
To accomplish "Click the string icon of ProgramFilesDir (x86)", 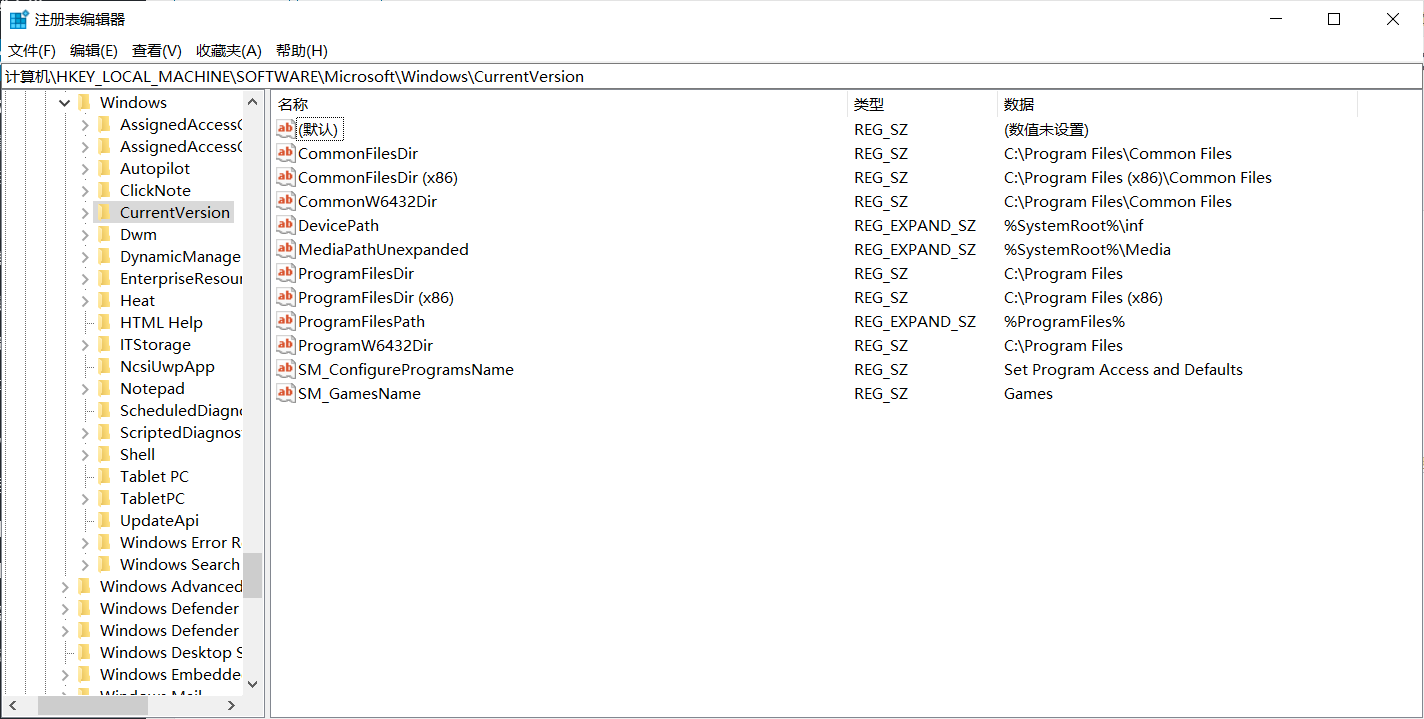I will click(286, 297).
